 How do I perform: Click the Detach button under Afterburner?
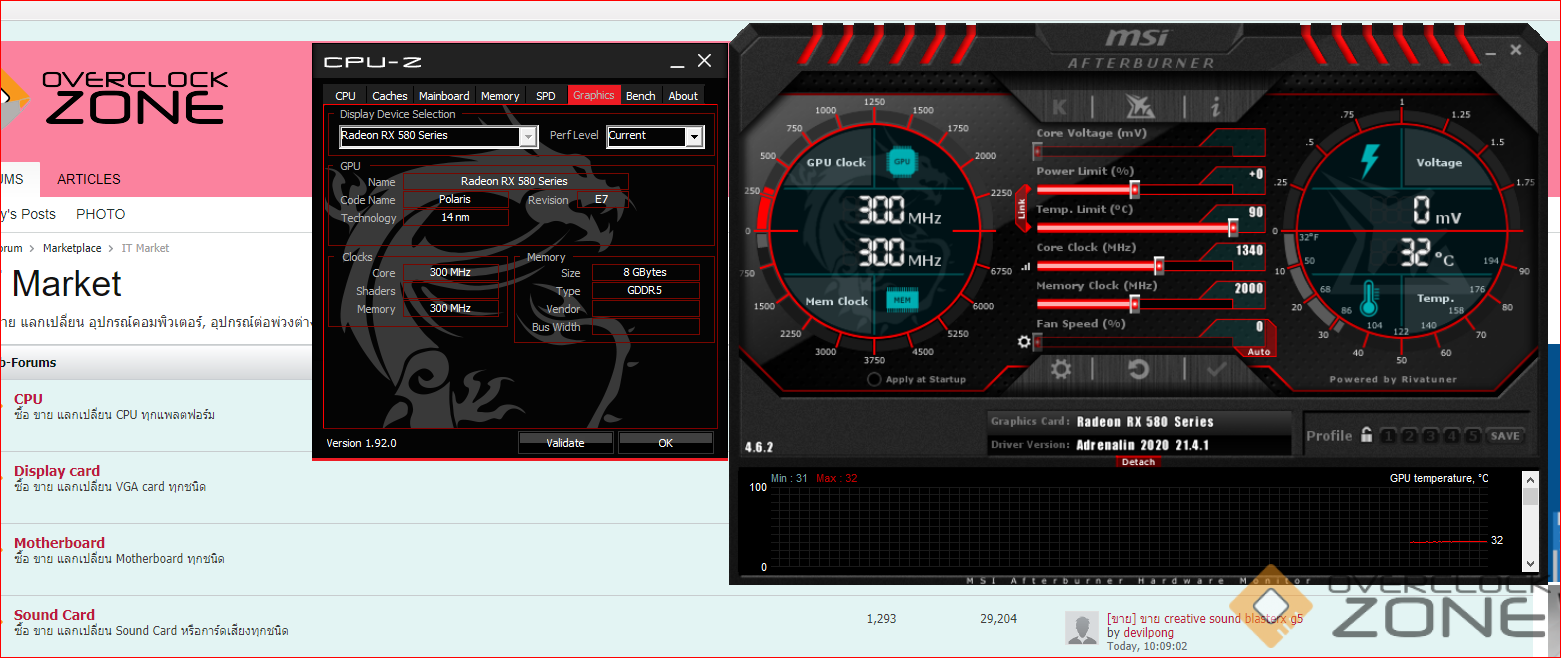pyautogui.click(x=1138, y=462)
